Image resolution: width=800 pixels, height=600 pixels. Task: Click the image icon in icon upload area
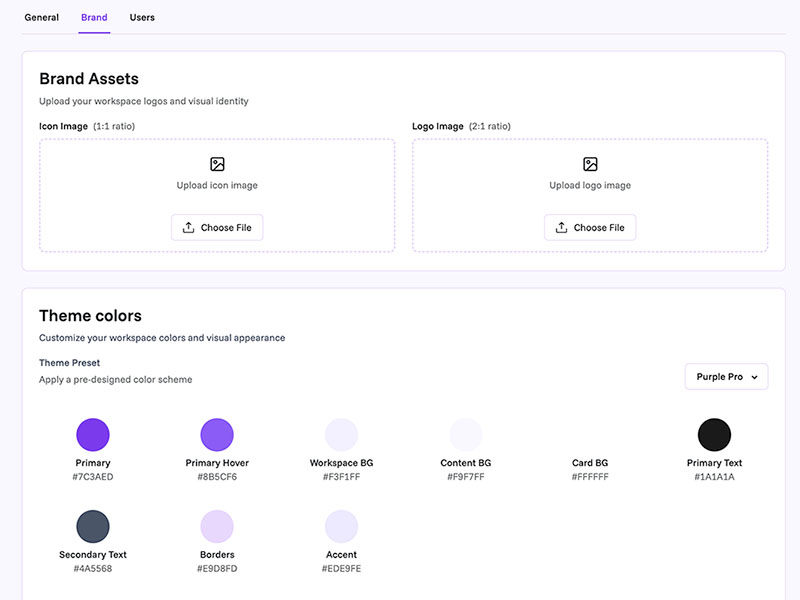[217, 164]
